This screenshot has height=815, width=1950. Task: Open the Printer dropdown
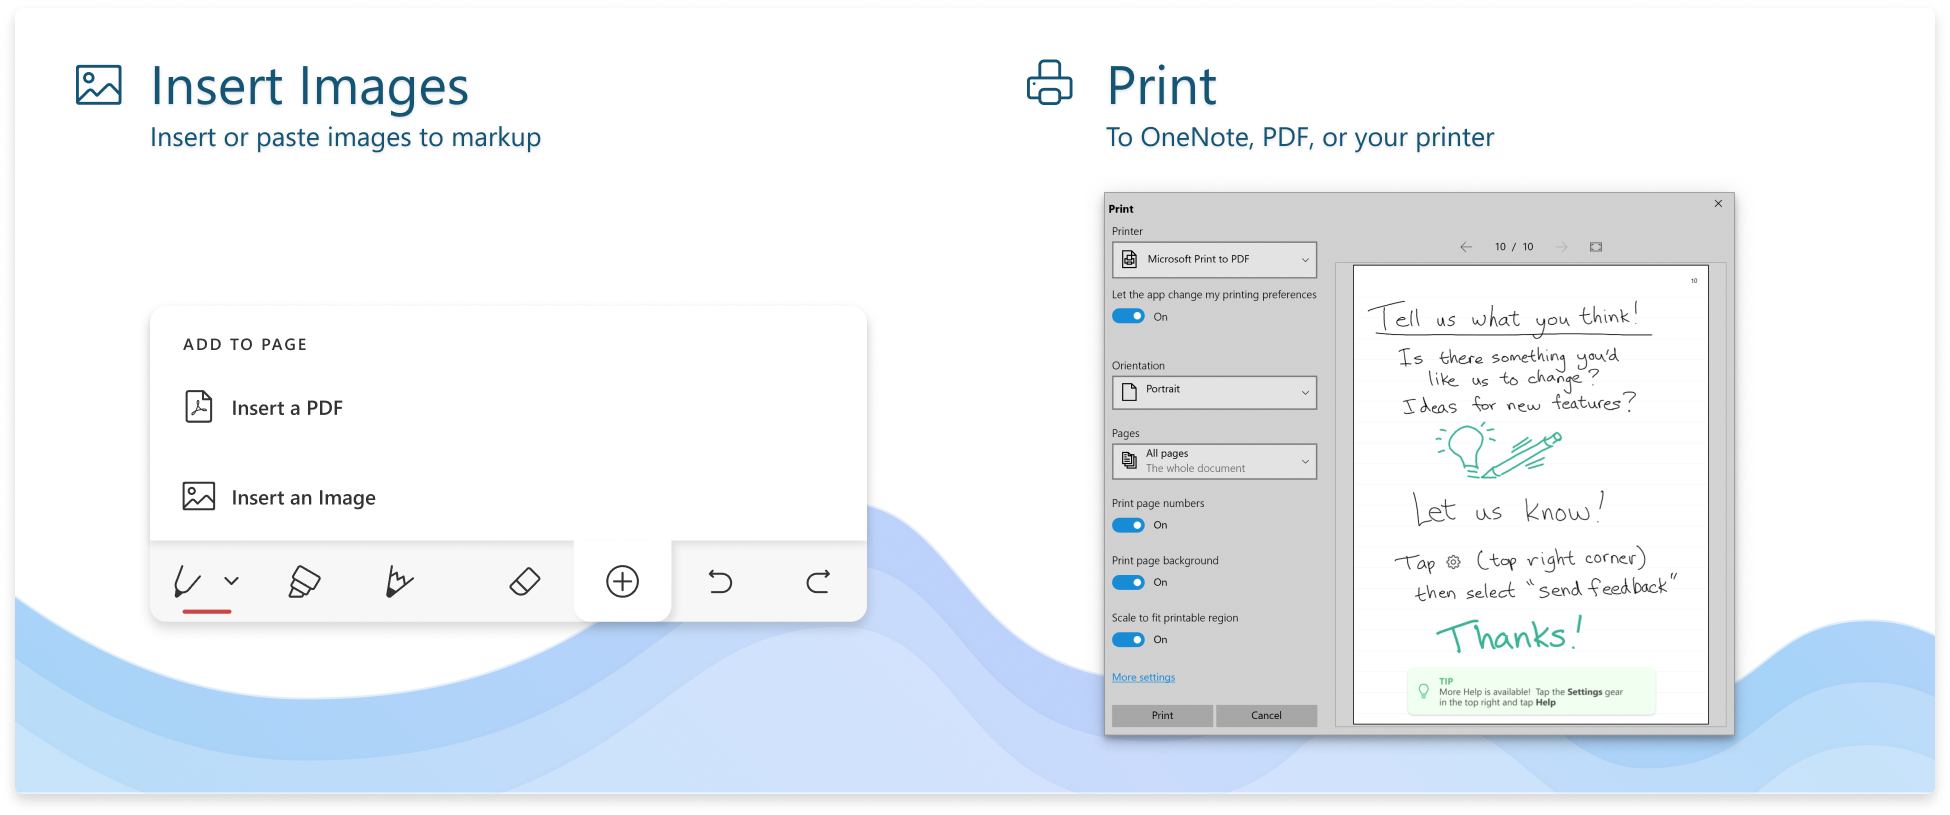[x=1214, y=260]
